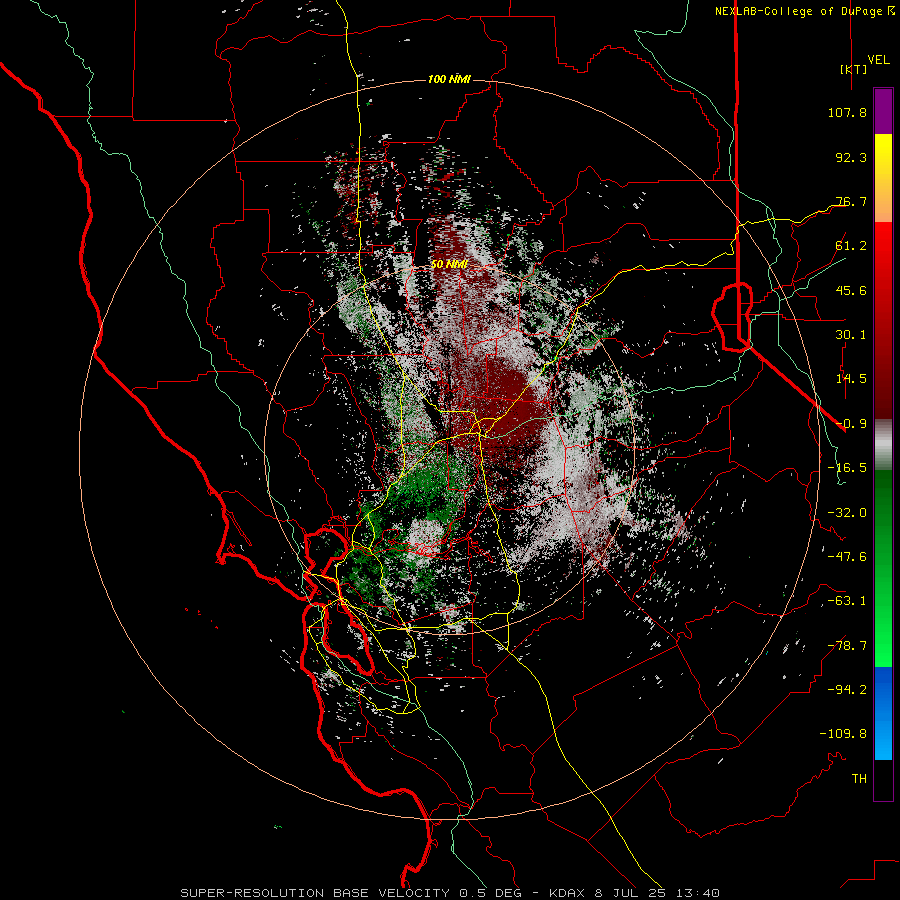Click the -109.8 scale value
900x900 pixels.
(843, 734)
